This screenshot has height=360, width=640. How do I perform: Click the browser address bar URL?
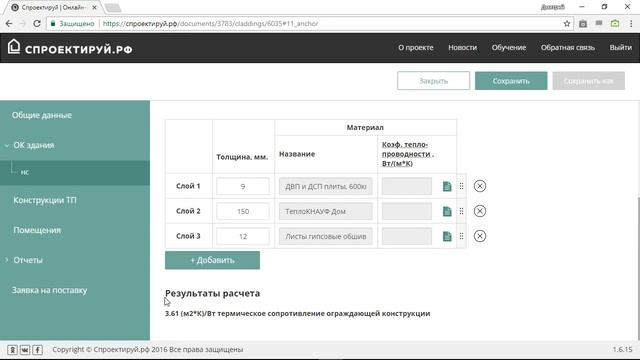(x=210, y=24)
